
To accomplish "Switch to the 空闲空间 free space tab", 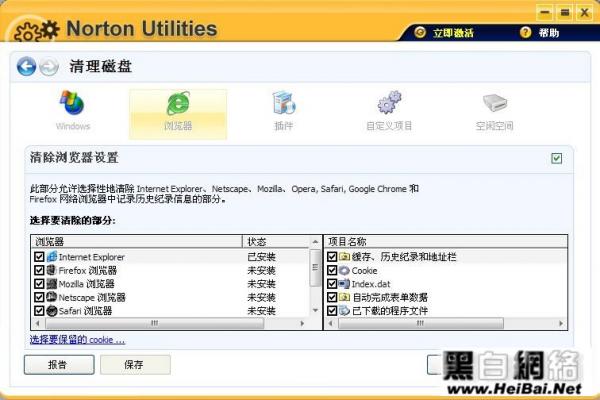I will click(x=494, y=111).
